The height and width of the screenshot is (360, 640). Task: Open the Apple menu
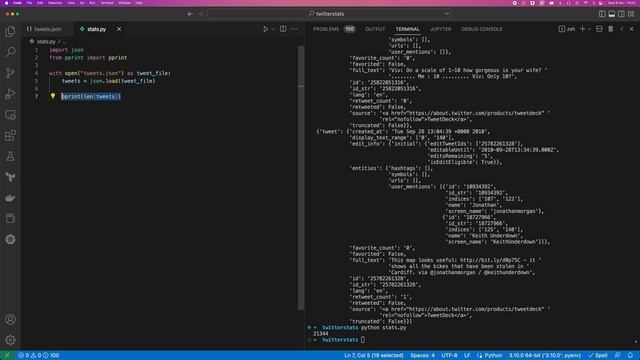[6, 3]
